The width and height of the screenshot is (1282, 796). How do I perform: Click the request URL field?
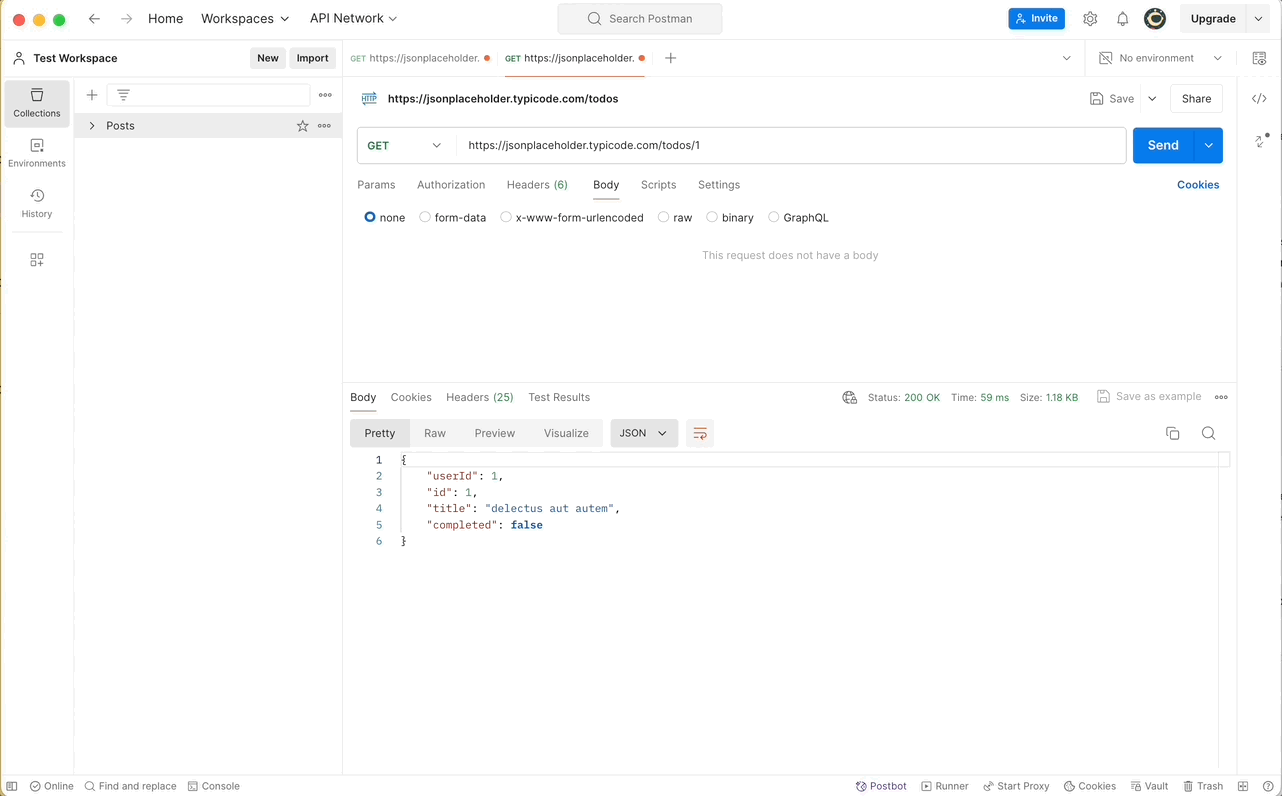pos(791,145)
